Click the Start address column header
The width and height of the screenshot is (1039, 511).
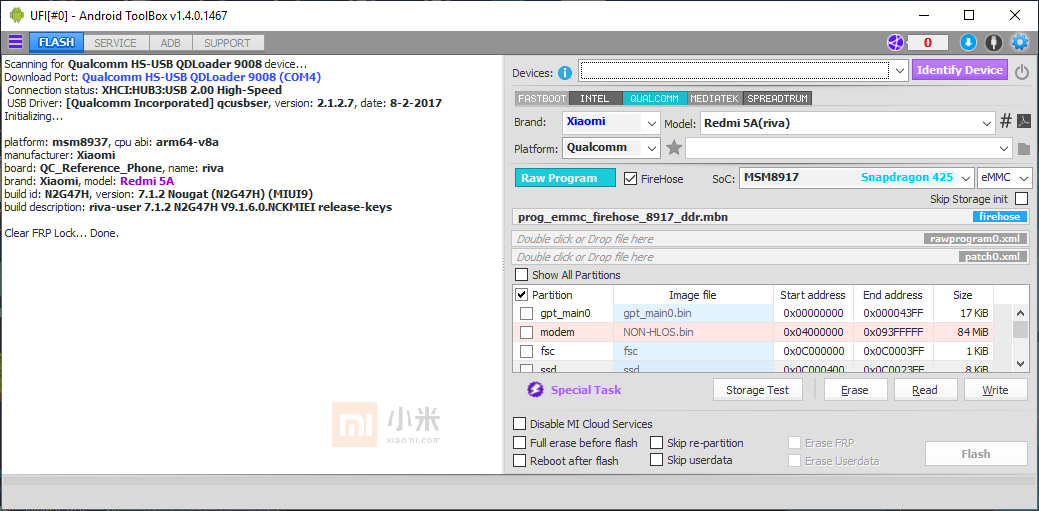click(813, 295)
